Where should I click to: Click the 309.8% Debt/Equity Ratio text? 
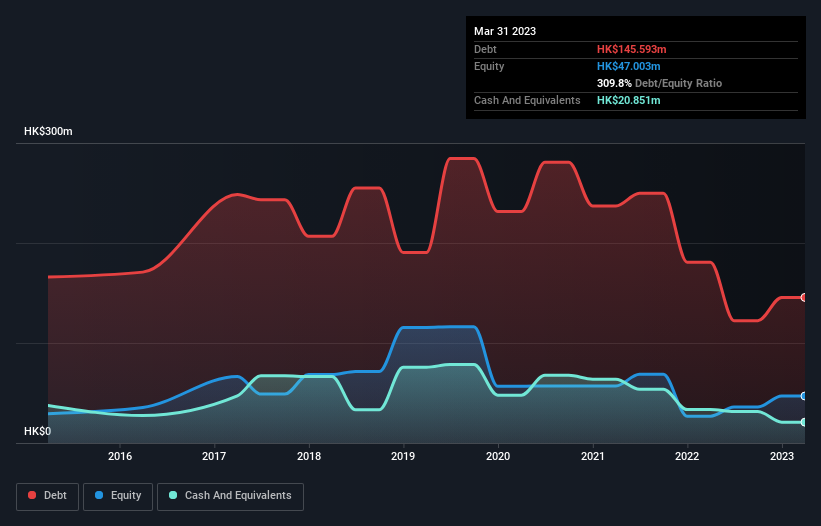pyautogui.click(x=659, y=83)
